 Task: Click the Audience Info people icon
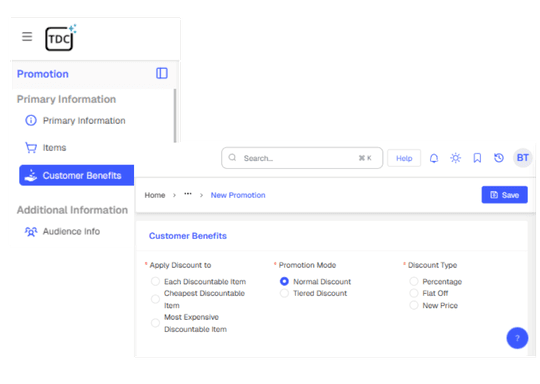[x=31, y=231]
